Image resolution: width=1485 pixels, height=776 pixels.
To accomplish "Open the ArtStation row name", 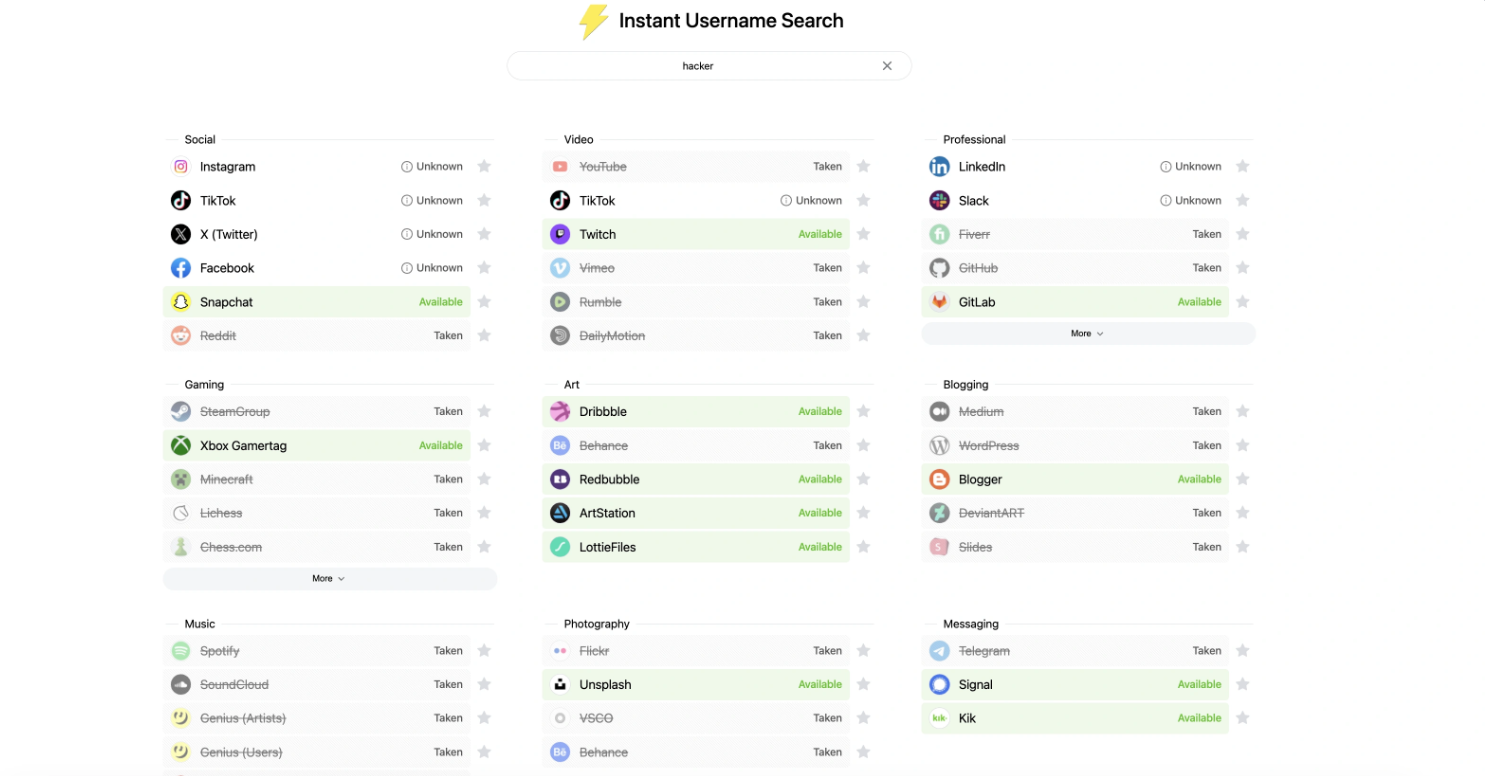I will (607, 513).
